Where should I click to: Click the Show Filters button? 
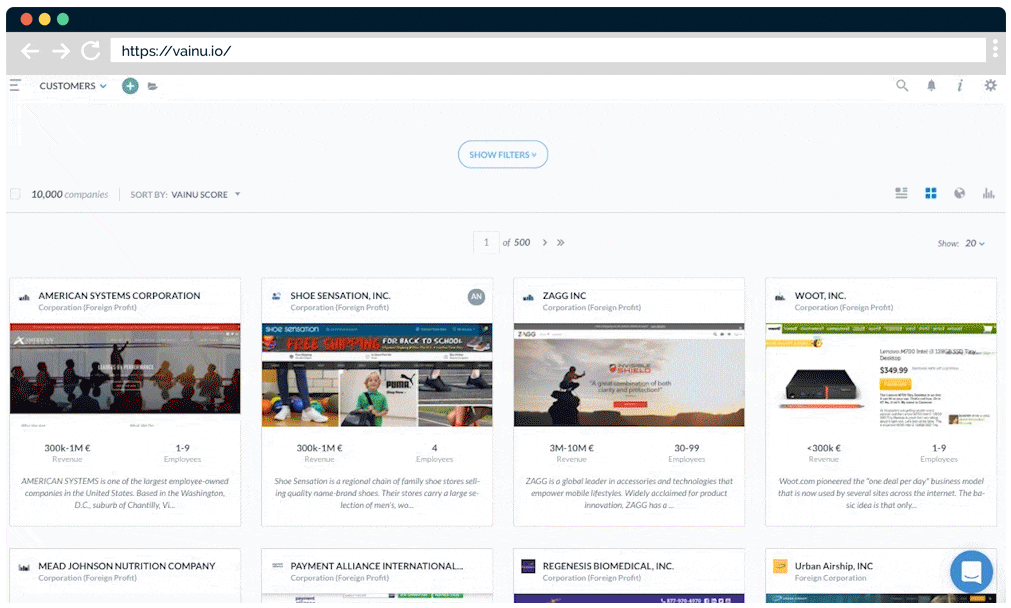[503, 155]
